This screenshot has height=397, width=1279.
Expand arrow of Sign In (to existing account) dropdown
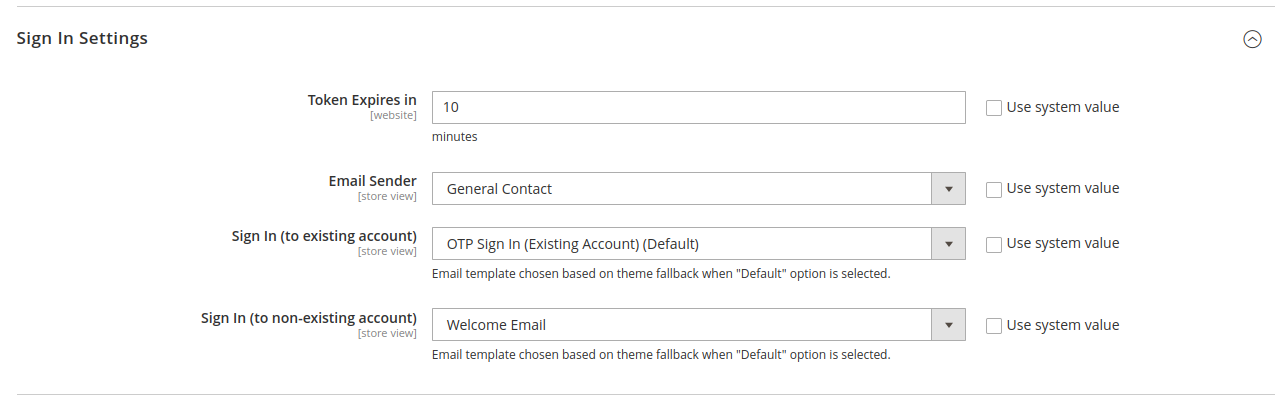click(948, 243)
